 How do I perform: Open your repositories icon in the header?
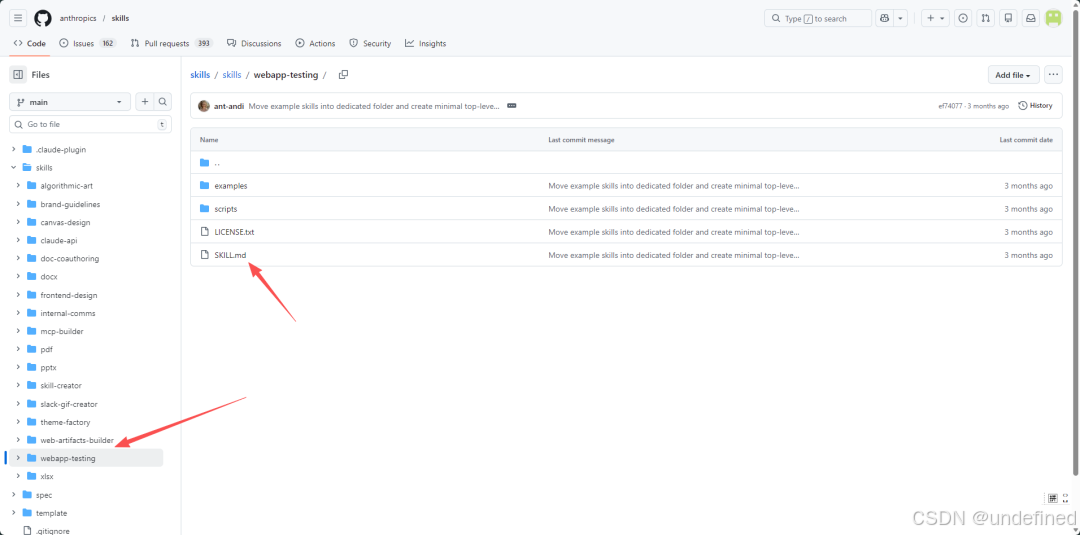[1008, 19]
